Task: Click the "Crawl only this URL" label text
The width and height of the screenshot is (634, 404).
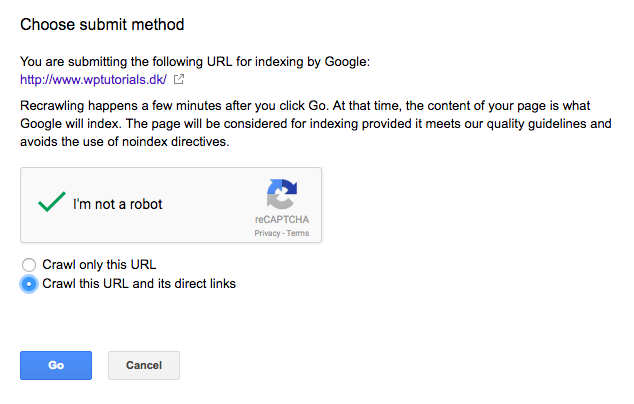Action: (99, 264)
